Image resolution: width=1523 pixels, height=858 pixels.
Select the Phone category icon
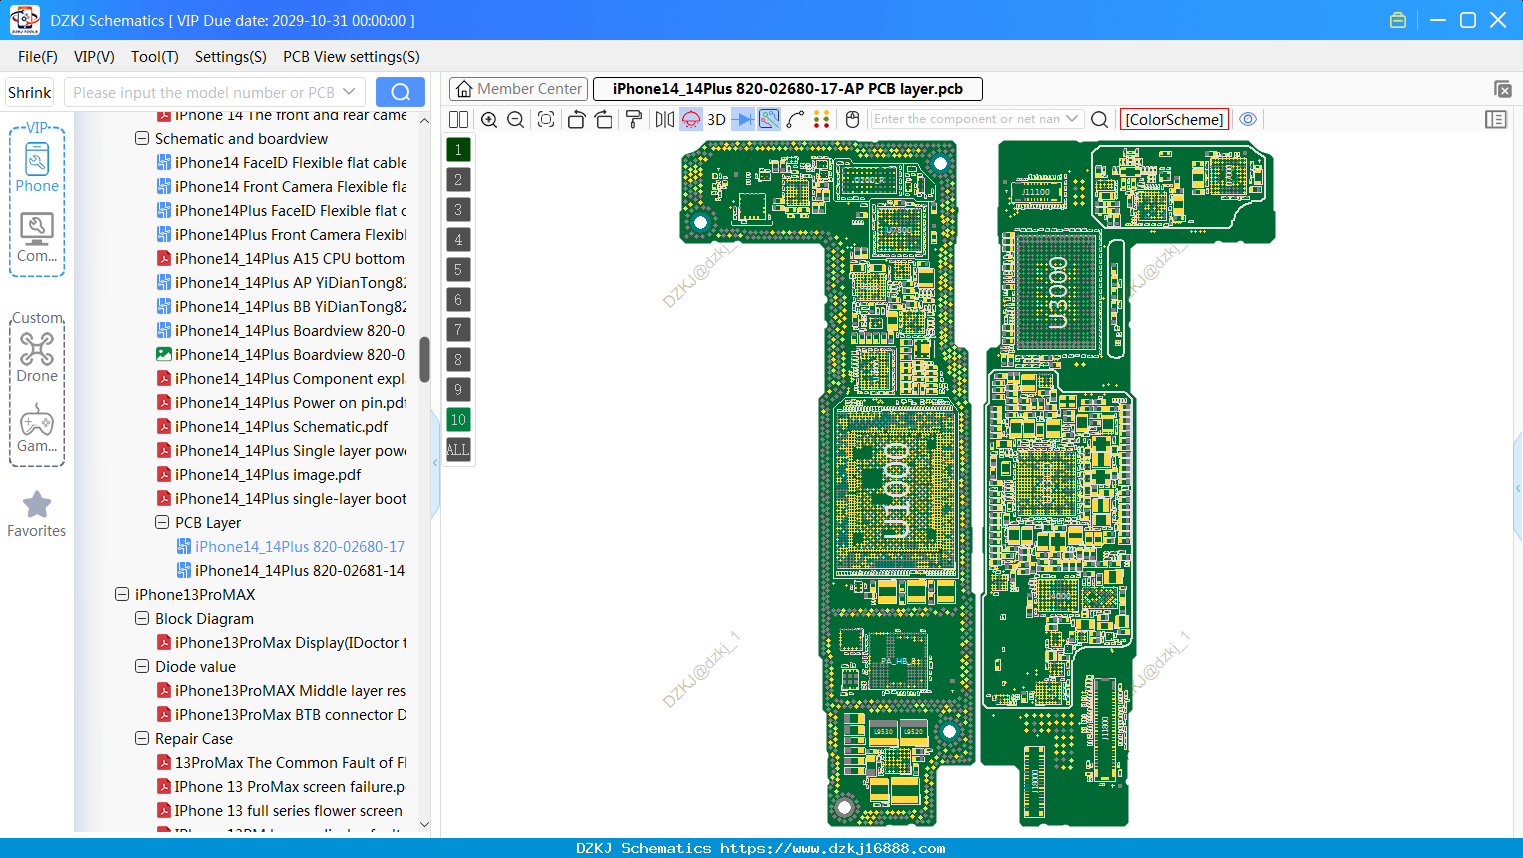(x=37, y=168)
